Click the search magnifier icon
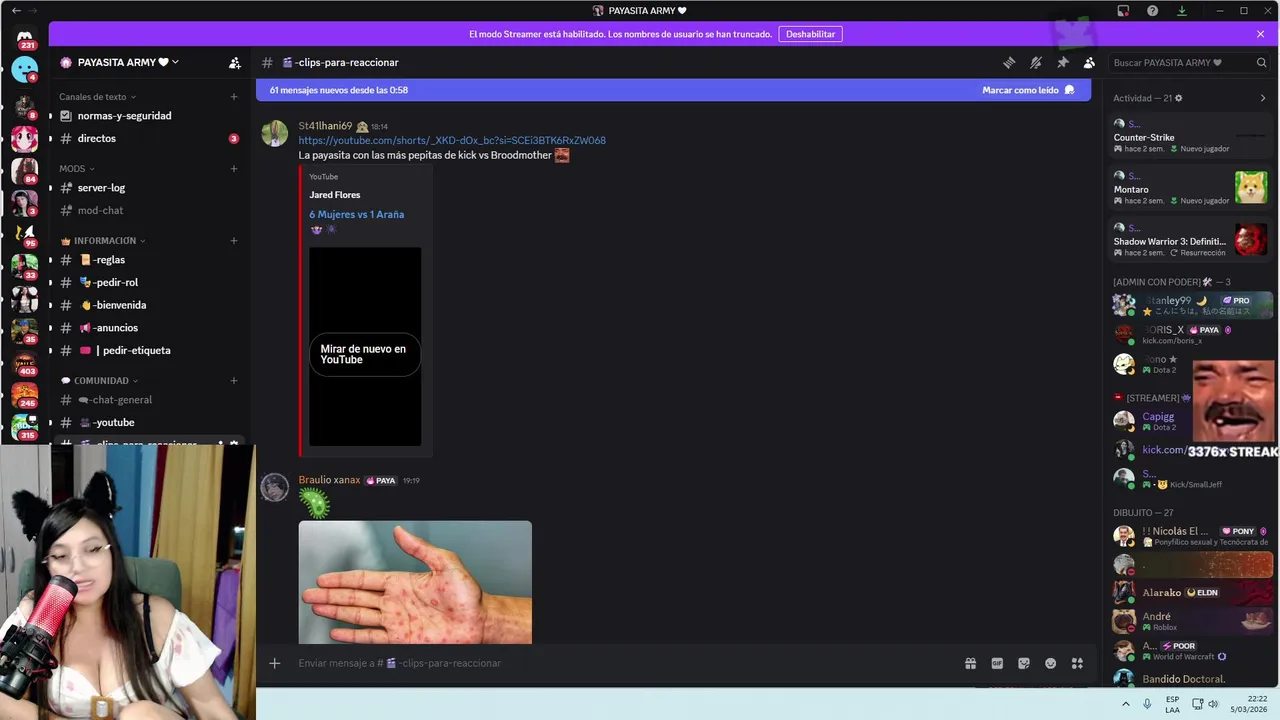 [x=1261, y=62]
